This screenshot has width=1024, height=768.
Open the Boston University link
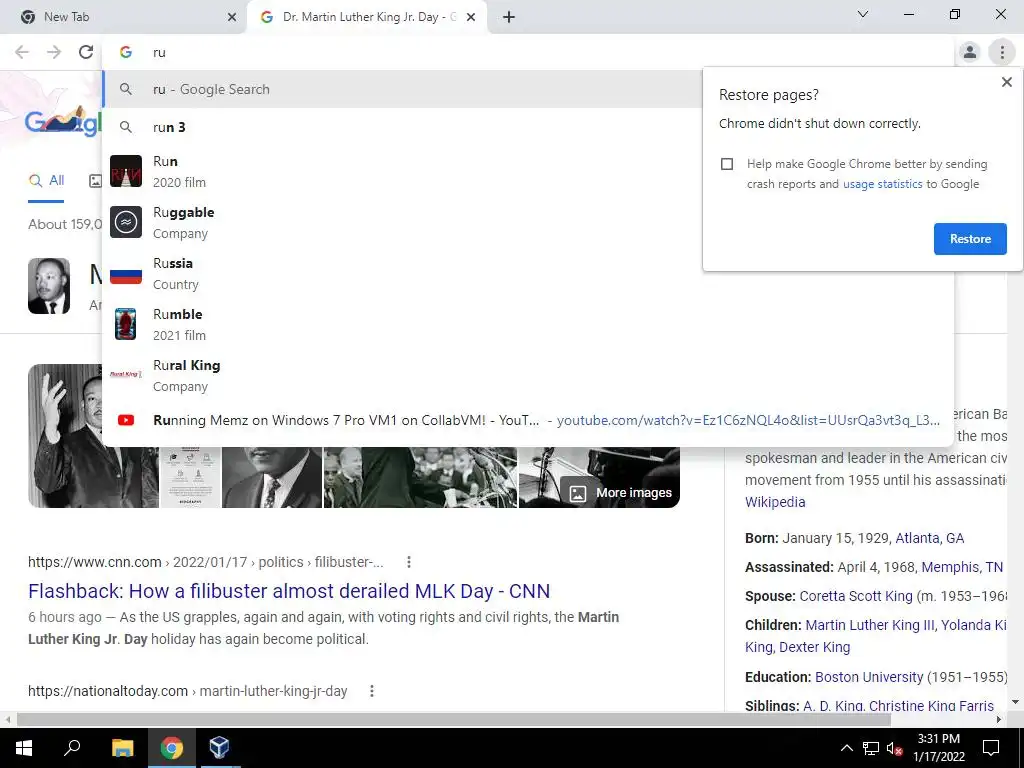click(x=869, y=677)
